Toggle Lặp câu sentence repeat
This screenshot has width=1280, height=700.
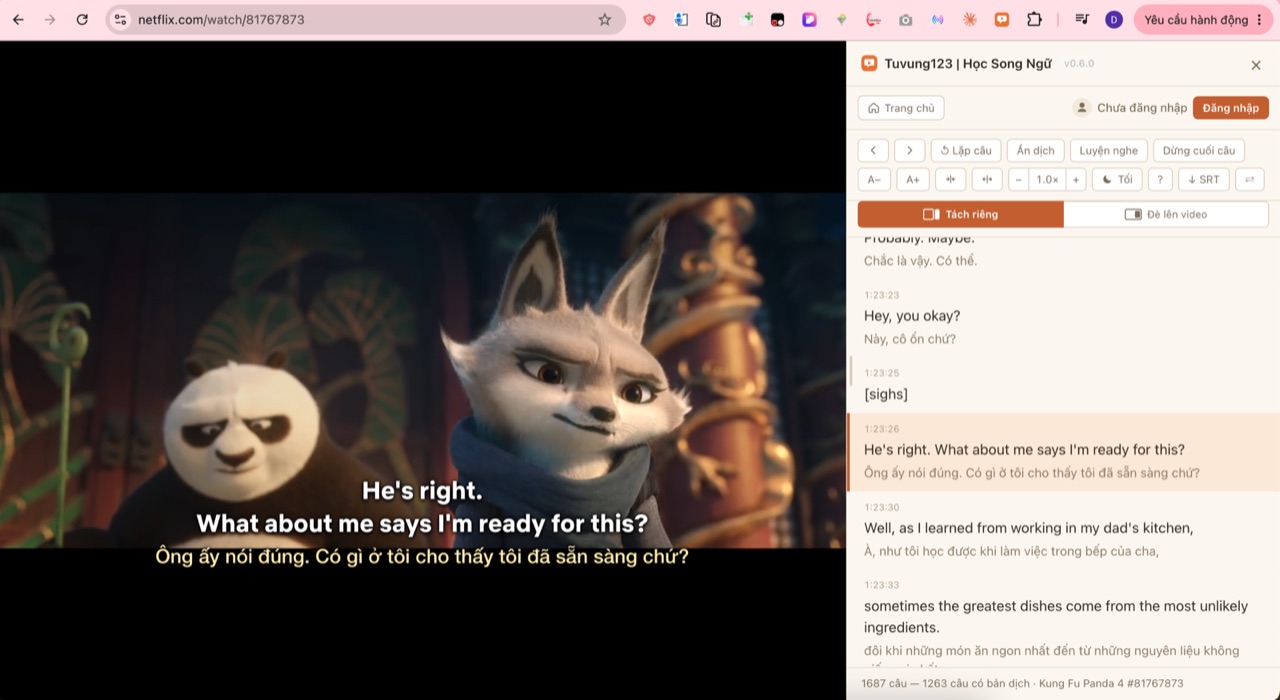tap(966, 150)
